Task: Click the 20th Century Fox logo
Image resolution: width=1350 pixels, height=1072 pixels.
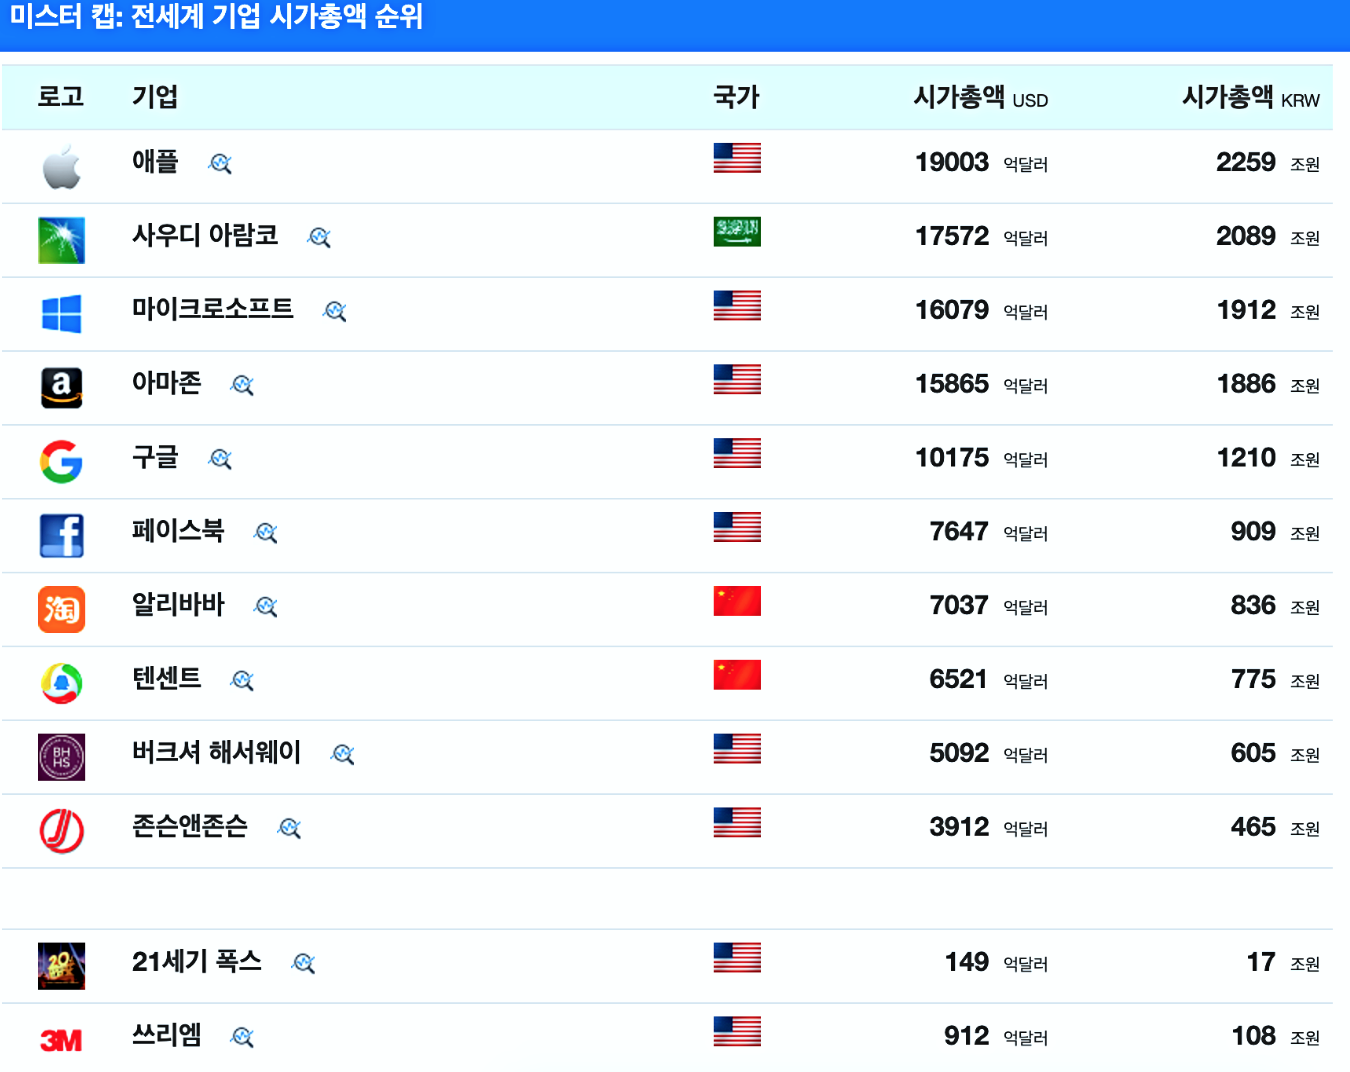Action: point(61,966)
